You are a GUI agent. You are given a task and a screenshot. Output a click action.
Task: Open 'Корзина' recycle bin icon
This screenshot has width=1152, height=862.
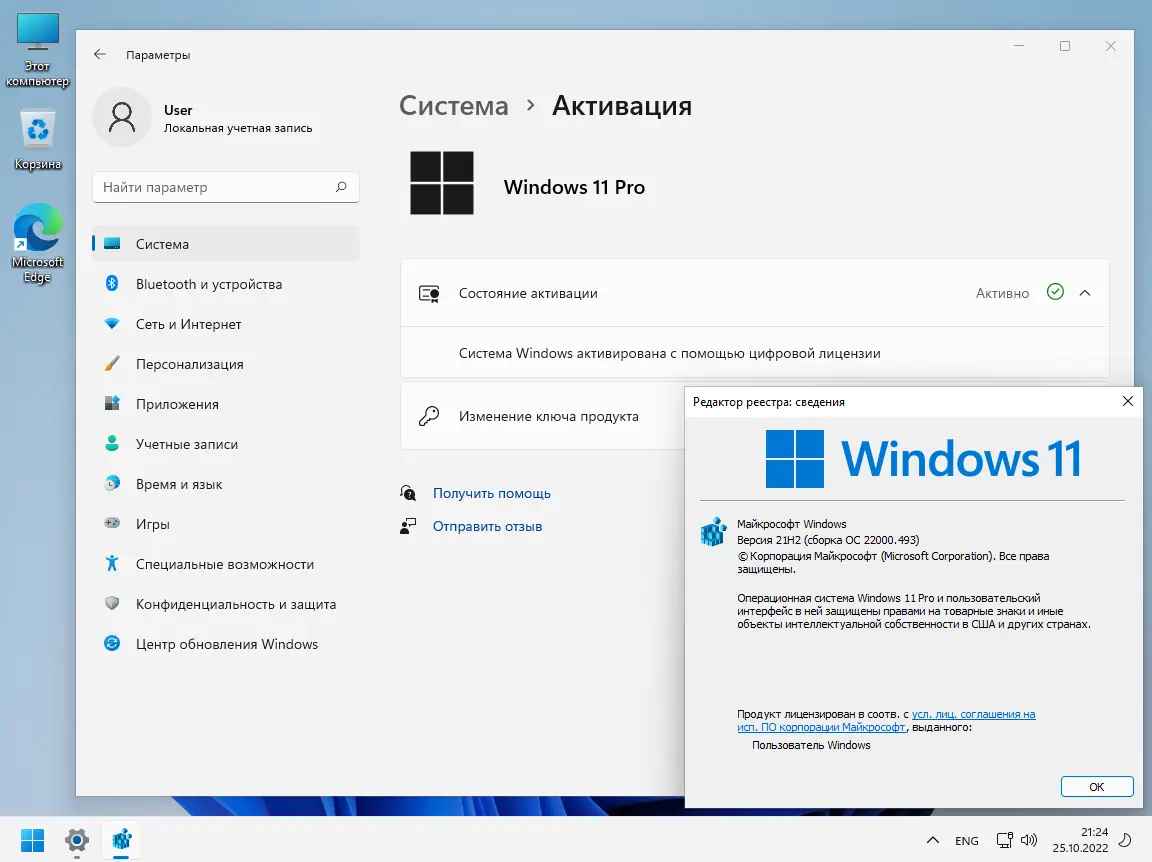(37, 140)
